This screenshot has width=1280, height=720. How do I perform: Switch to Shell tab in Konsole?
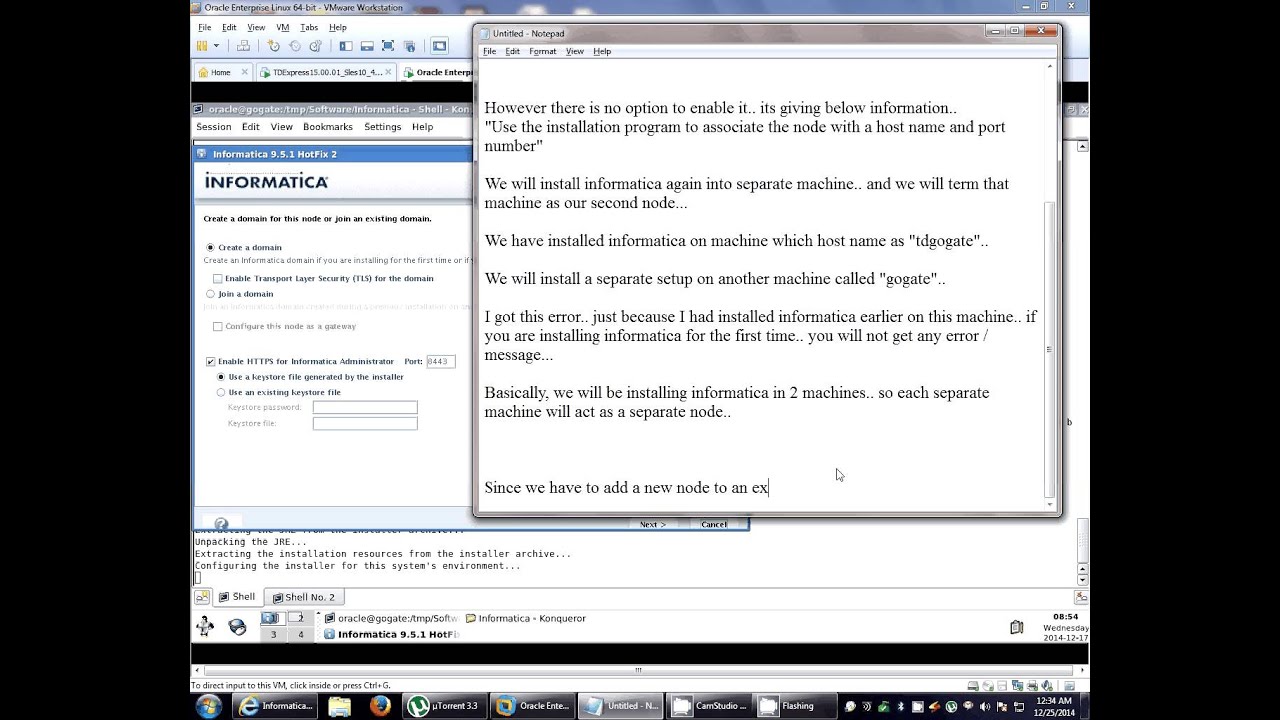(x=237, y=597)
